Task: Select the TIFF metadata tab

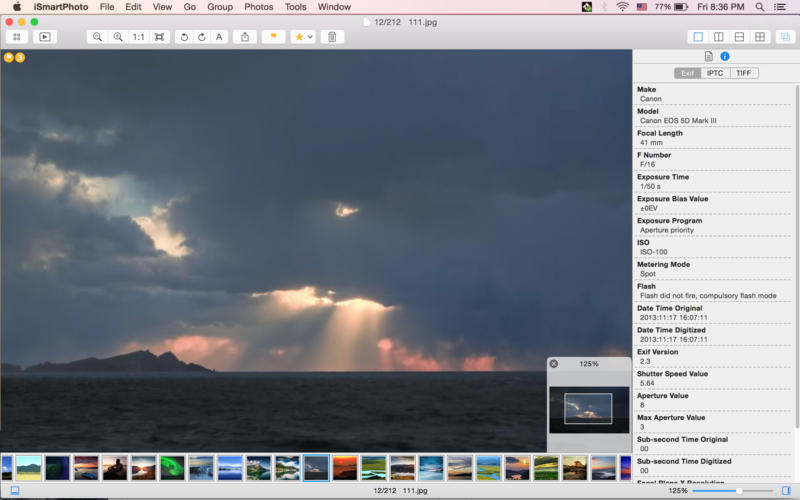Action: tap(743, 73)
